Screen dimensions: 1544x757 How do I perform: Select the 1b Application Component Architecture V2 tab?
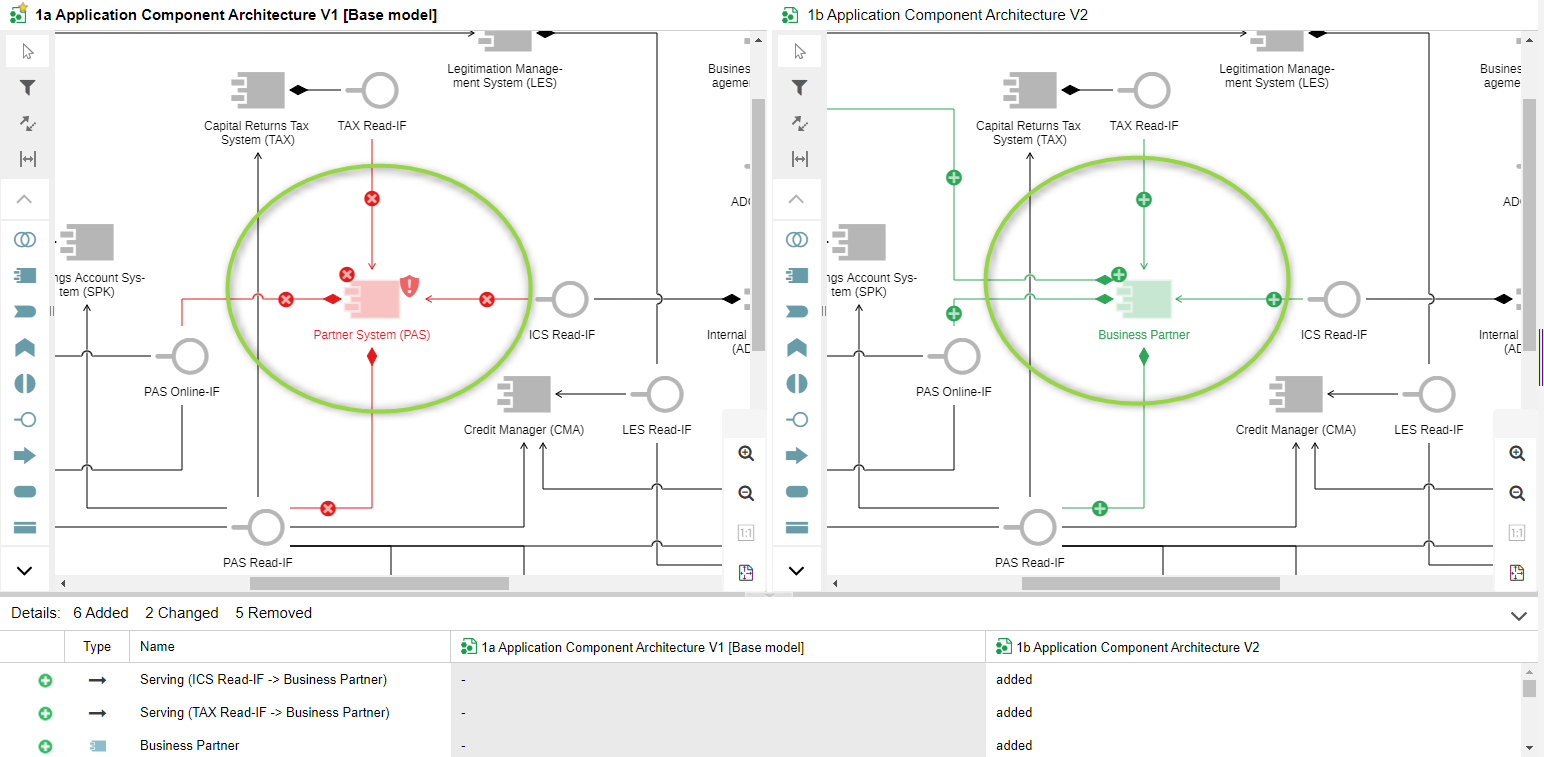point(946,15)
